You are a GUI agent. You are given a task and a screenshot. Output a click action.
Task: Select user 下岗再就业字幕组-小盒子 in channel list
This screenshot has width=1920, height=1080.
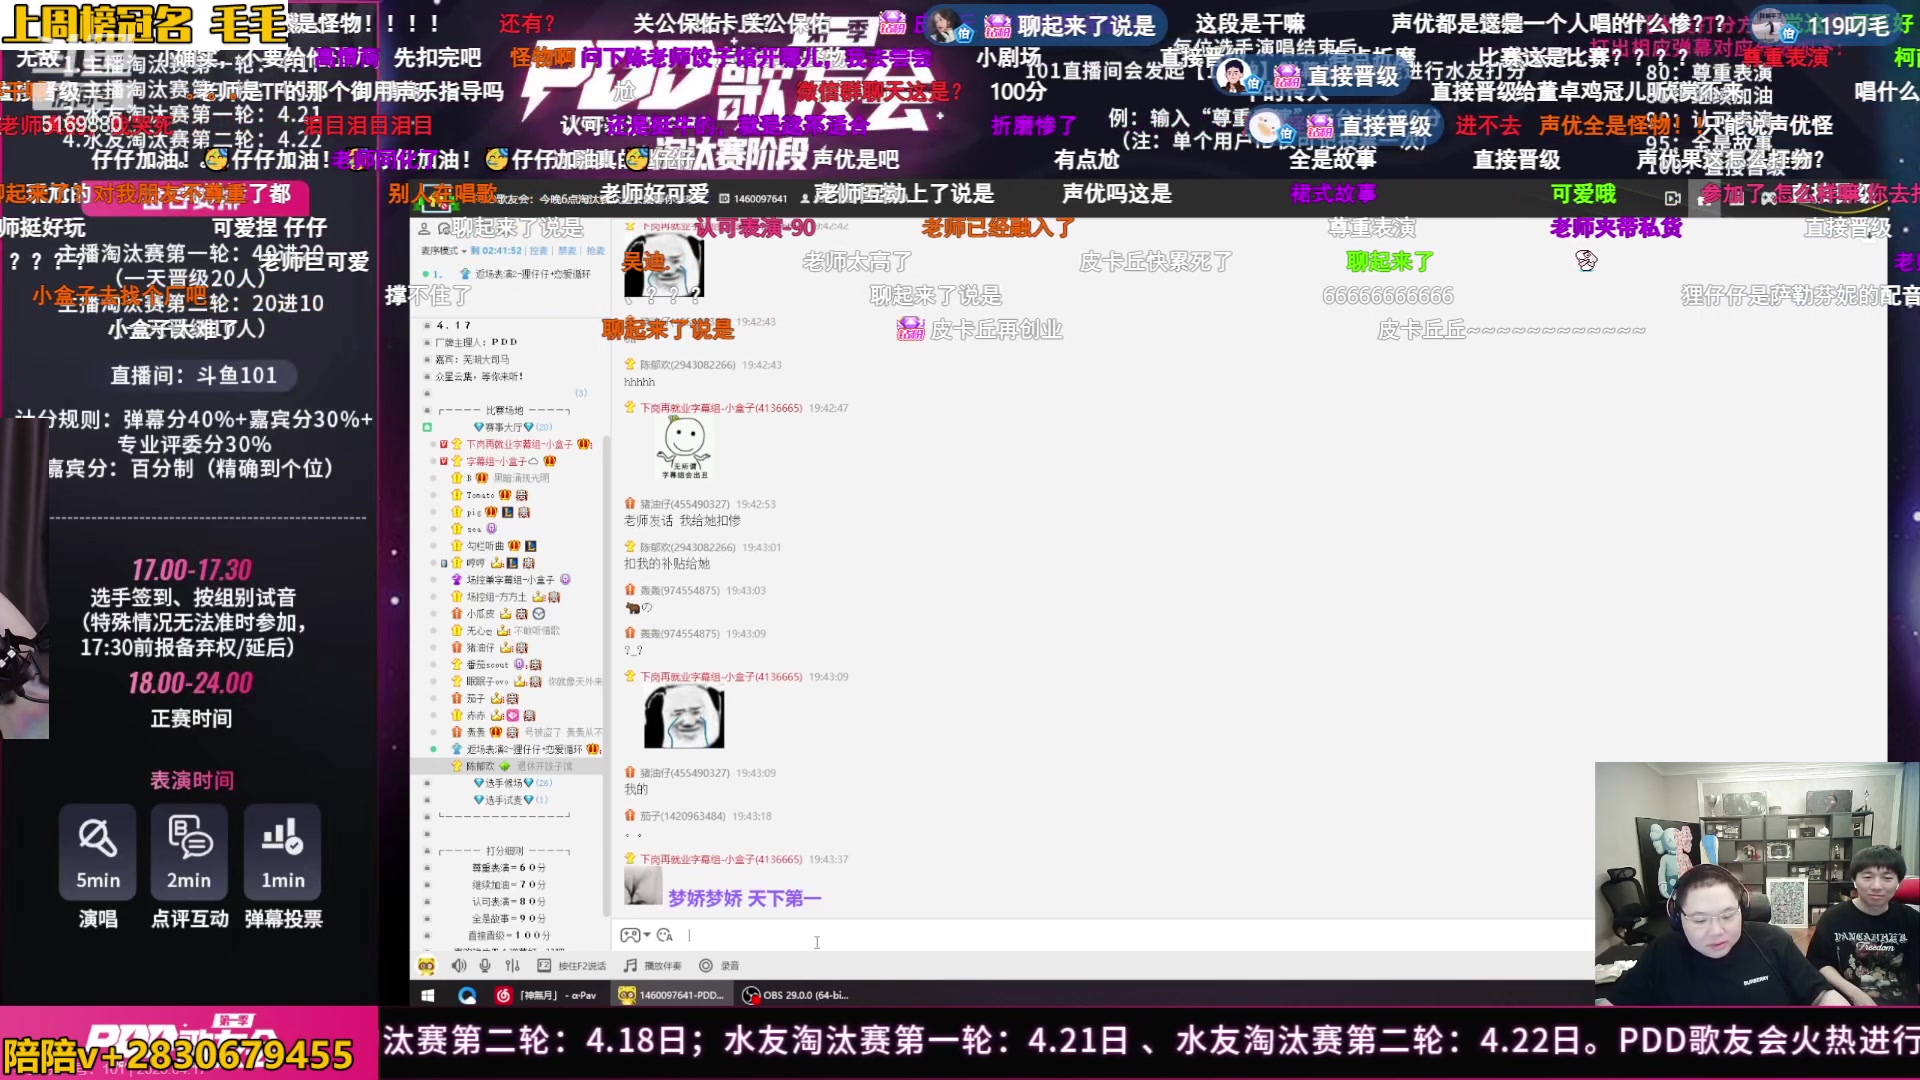520,444
